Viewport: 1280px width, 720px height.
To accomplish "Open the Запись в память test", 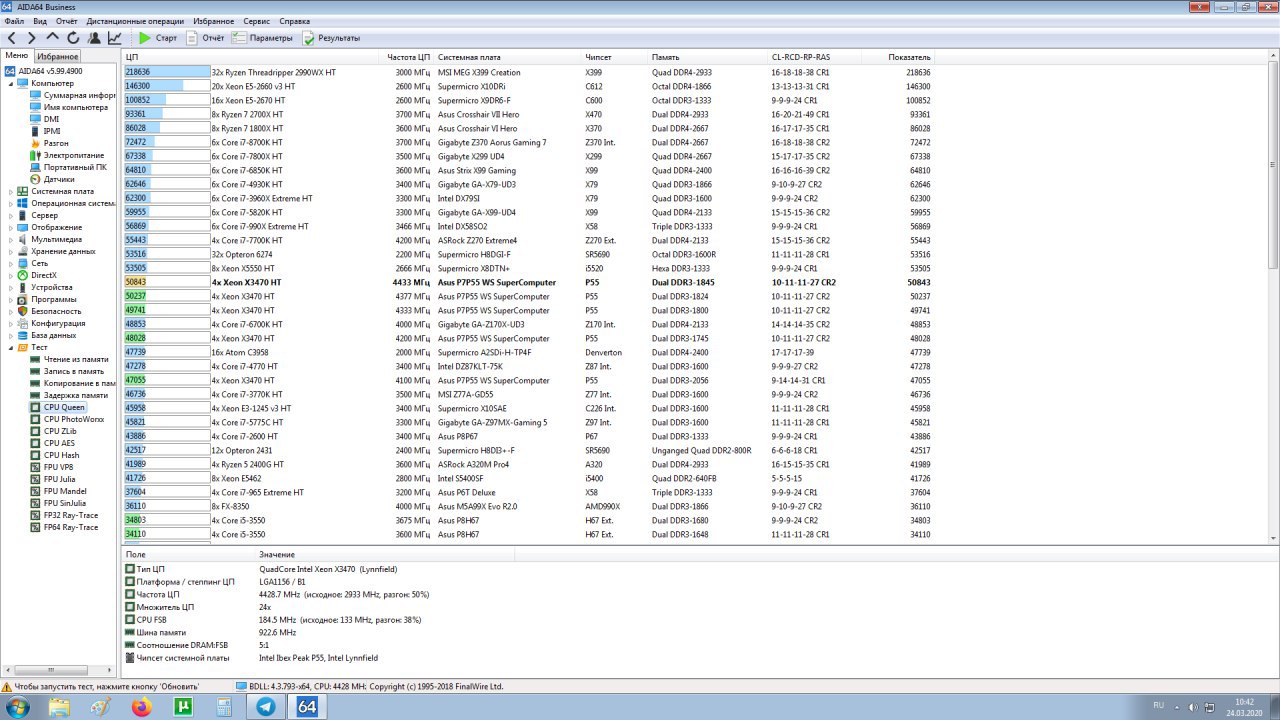I will tap(72, 371).
